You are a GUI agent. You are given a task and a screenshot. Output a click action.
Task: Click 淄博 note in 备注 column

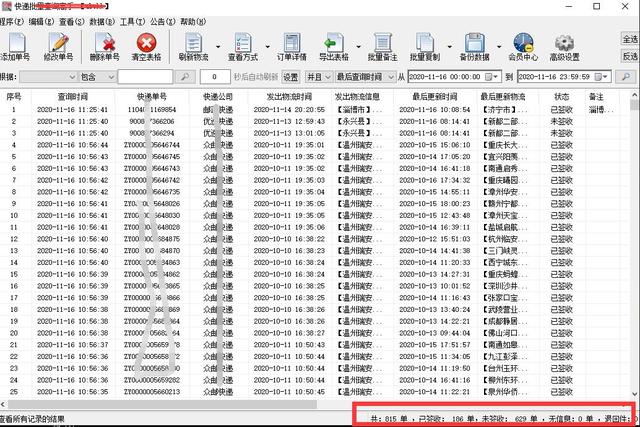coord(601,110)
